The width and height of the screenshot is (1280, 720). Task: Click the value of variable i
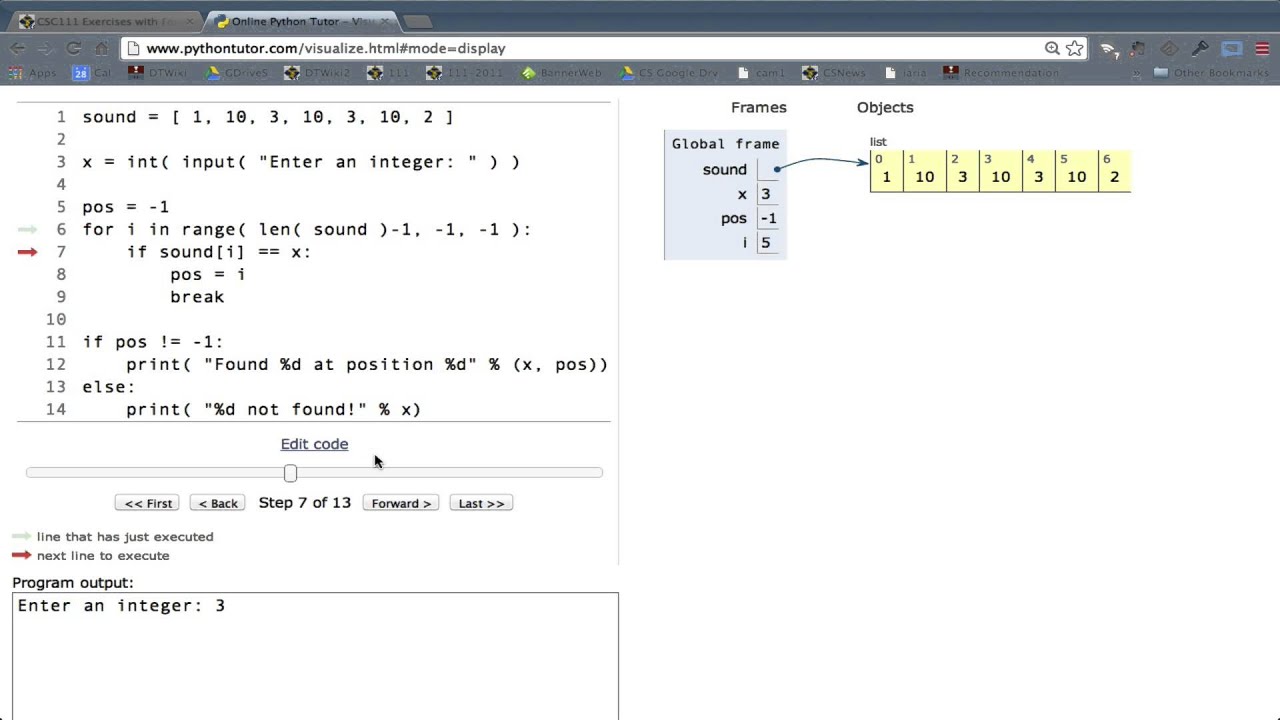coord(766,242)
